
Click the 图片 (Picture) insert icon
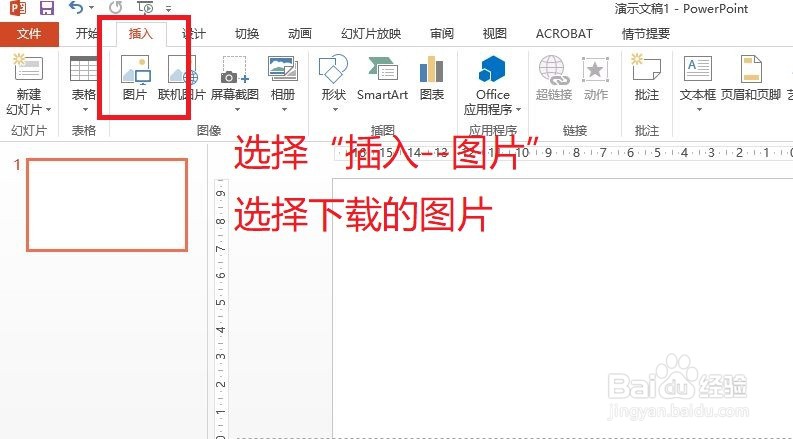(x=135, y=70)
